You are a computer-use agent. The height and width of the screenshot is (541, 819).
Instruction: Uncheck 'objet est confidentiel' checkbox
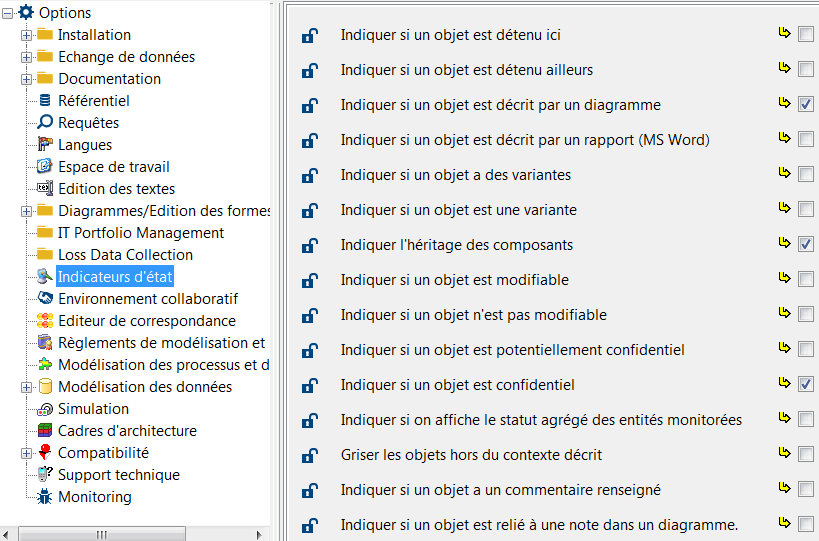pyautogui.click(x=805, y=384)
